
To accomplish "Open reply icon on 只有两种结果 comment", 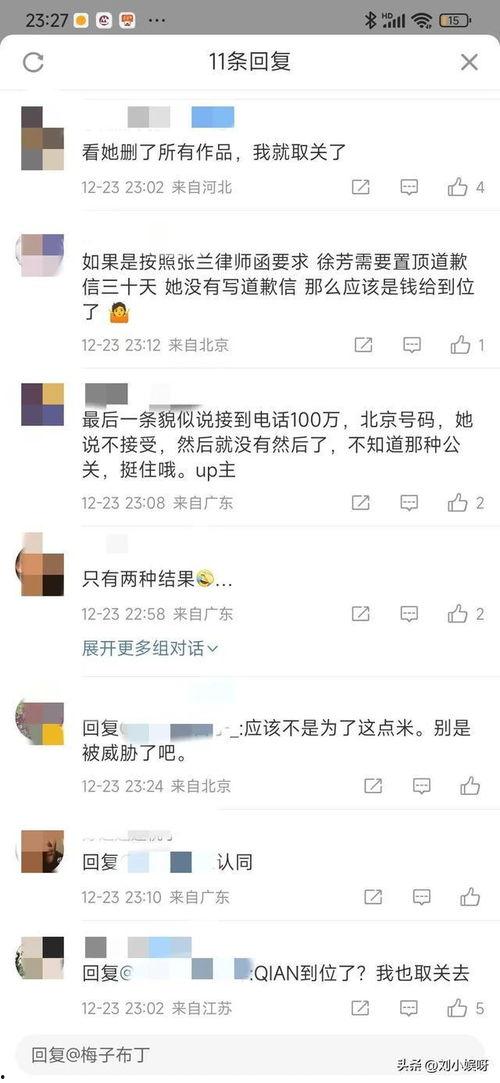I will [x=409, y=613].
